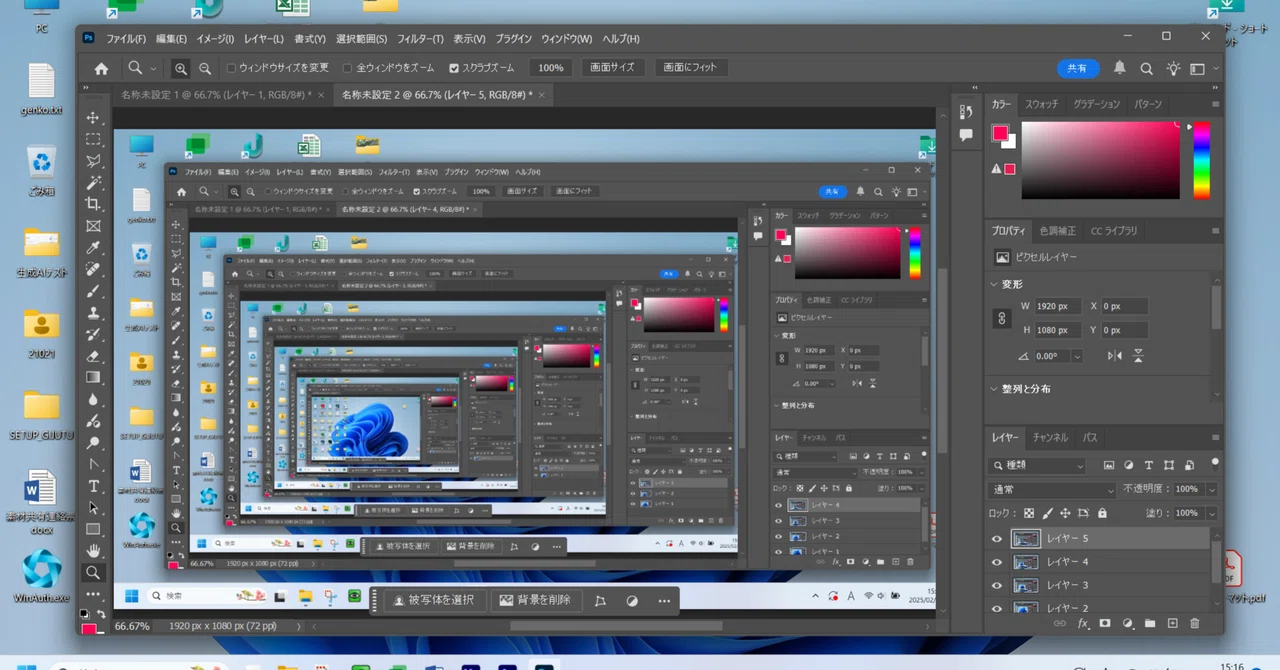
Task: Click flip horizontal icon in Properties panel
Action: (x=1115, y=356)
